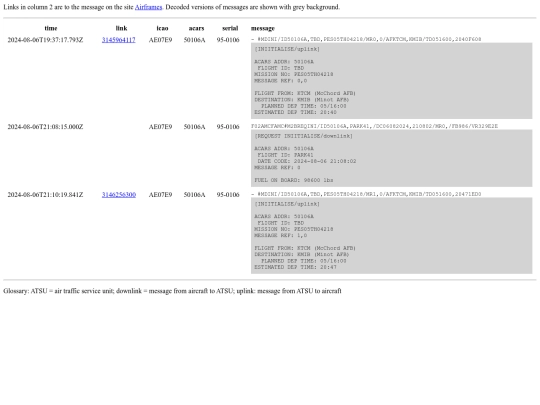
Task: Select timestamp 2024-08-06T21:10:19.841Z
Action: [45, 195]
